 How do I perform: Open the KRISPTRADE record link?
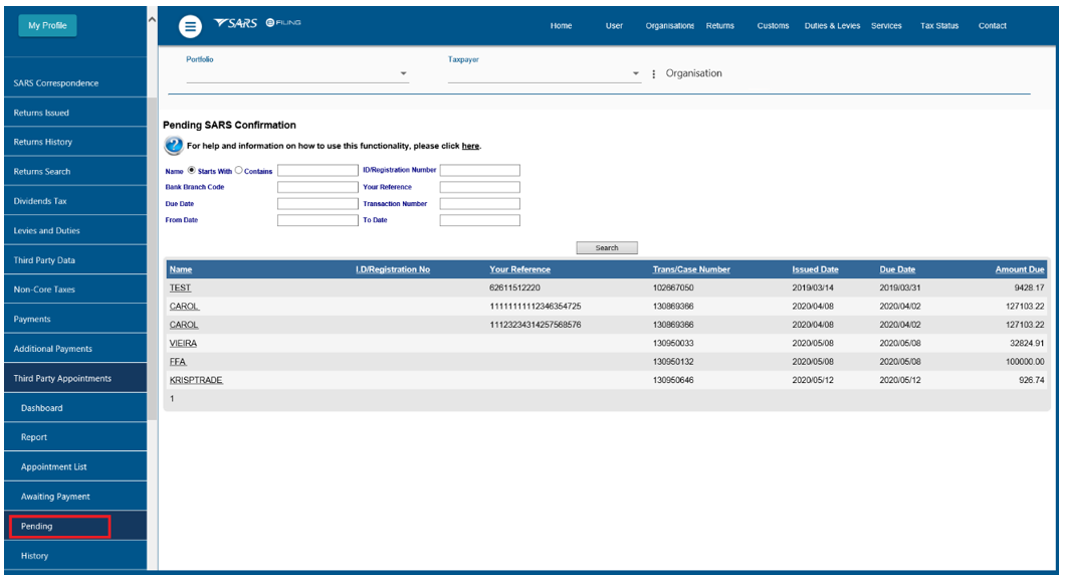[196, 380]
